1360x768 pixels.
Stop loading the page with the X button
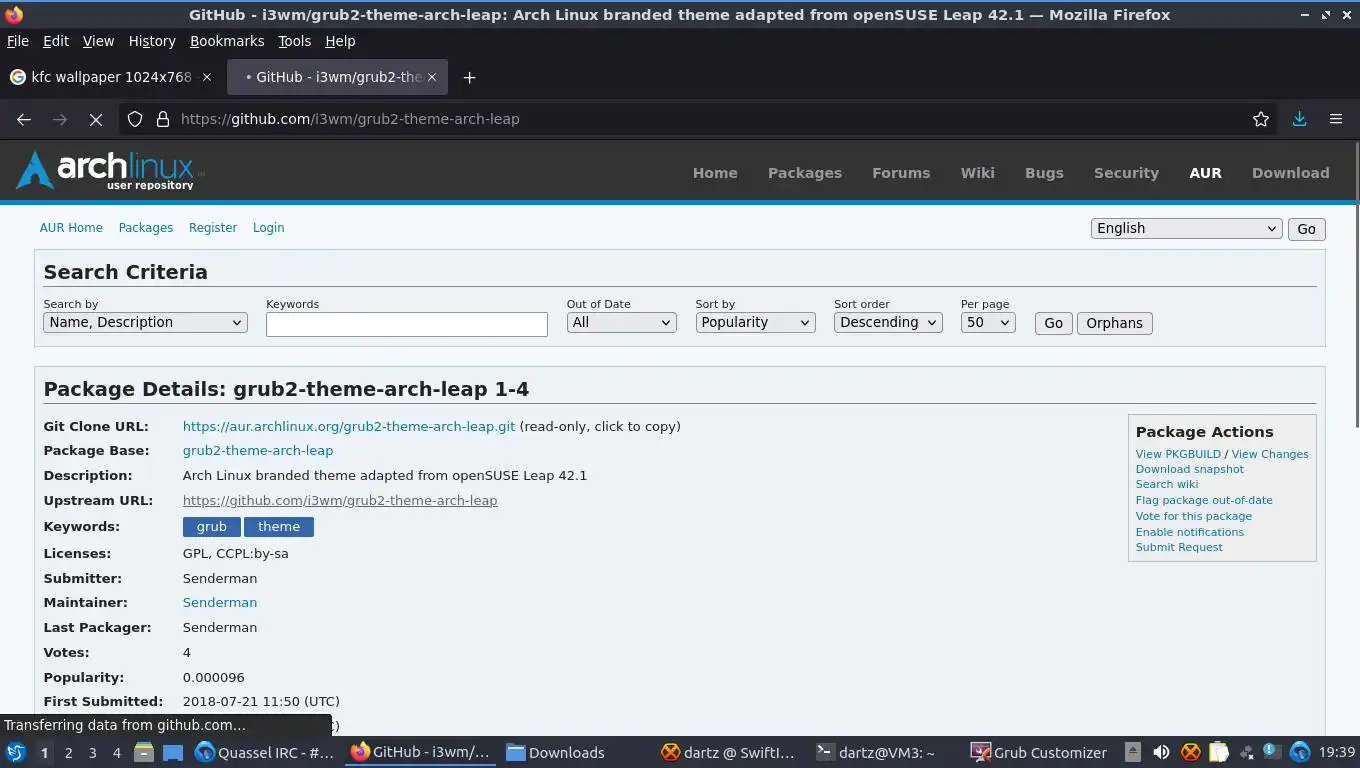point(96,119)
